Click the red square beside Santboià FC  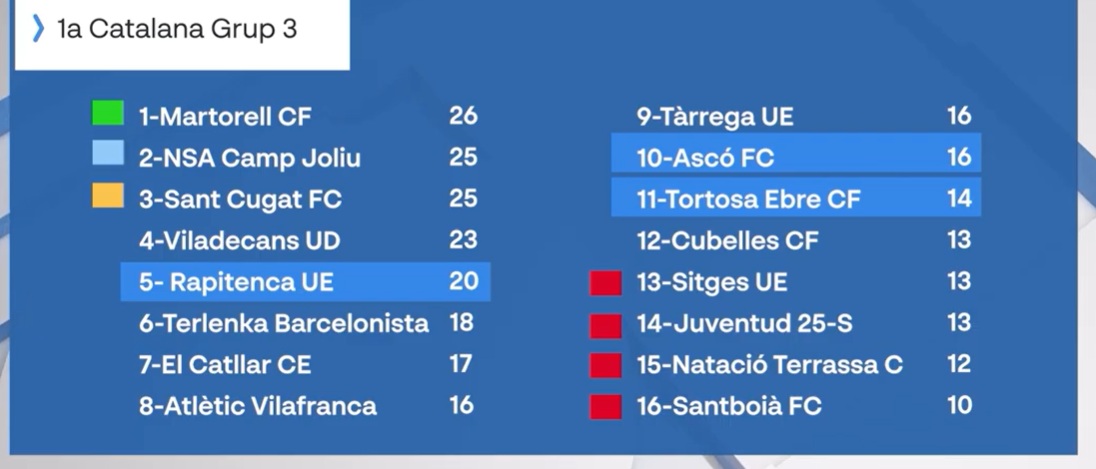(605, 407)
